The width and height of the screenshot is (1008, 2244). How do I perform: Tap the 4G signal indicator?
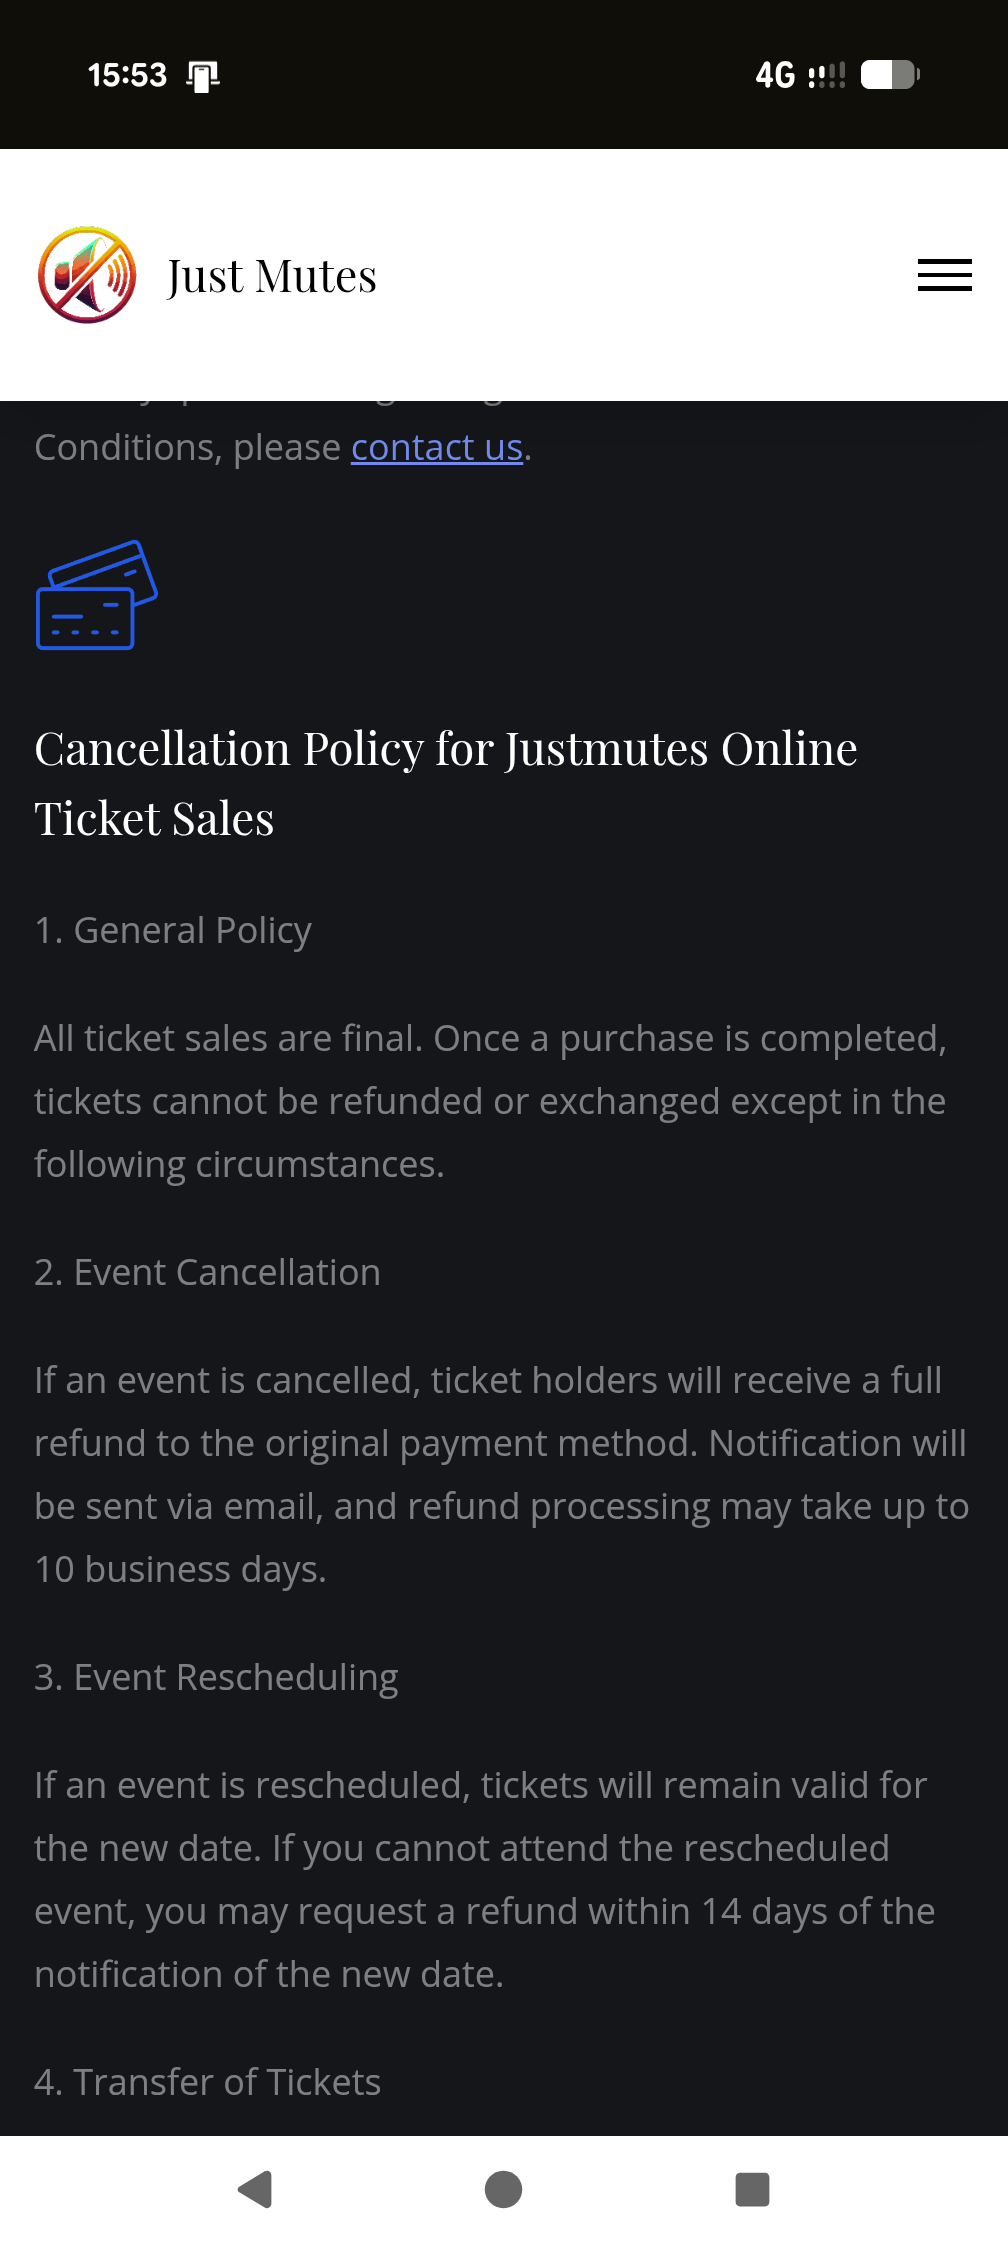[x=799, y=75]
